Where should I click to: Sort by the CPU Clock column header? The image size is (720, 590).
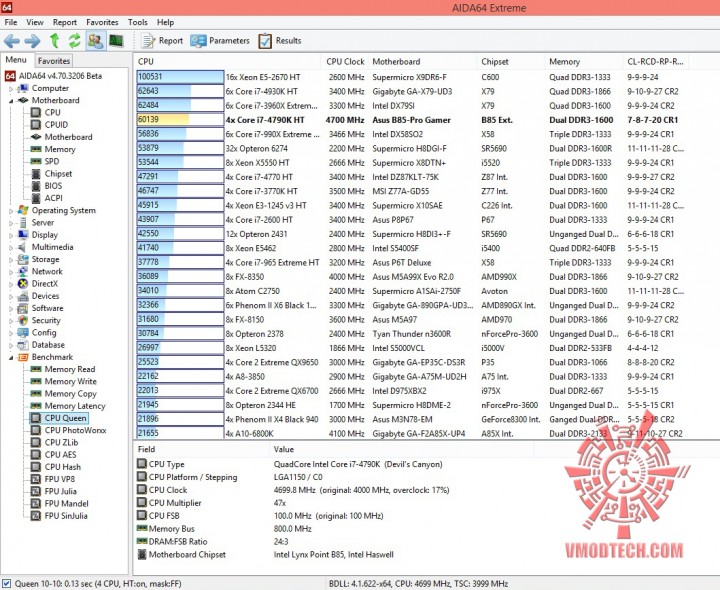(x=345, y=62)
